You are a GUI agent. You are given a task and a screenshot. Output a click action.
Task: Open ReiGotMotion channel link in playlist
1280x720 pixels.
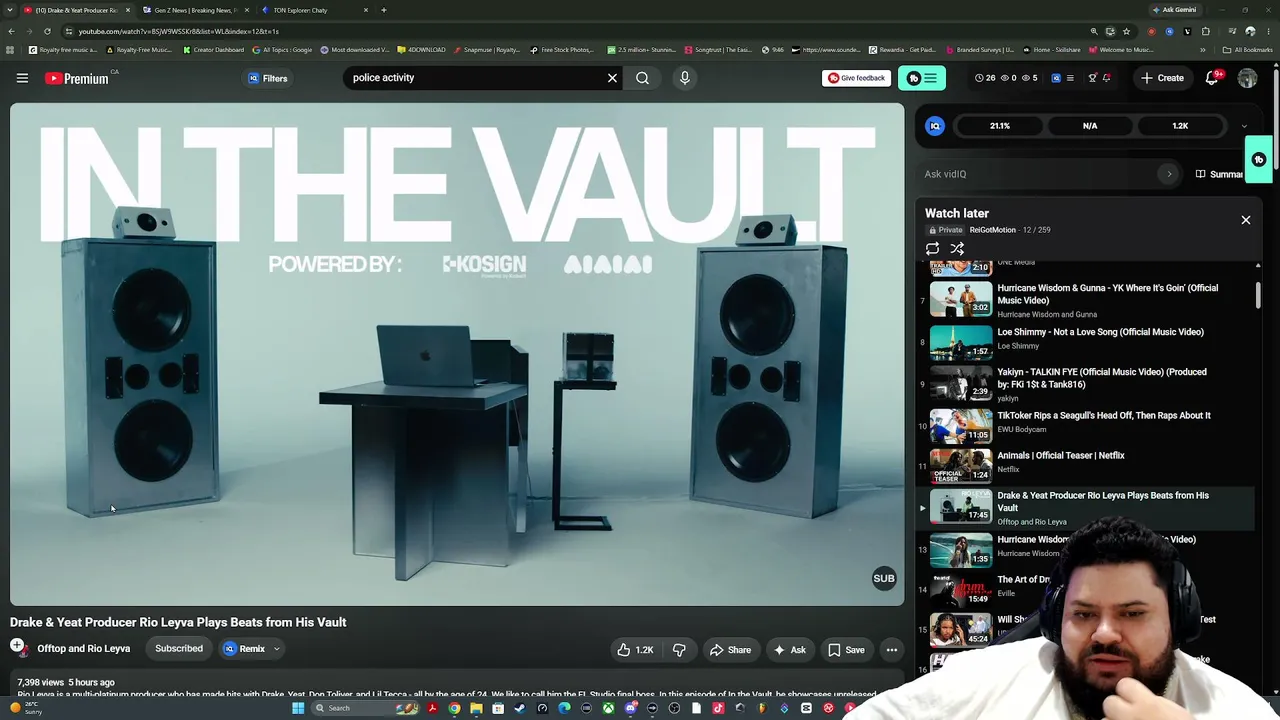[992, 230]
